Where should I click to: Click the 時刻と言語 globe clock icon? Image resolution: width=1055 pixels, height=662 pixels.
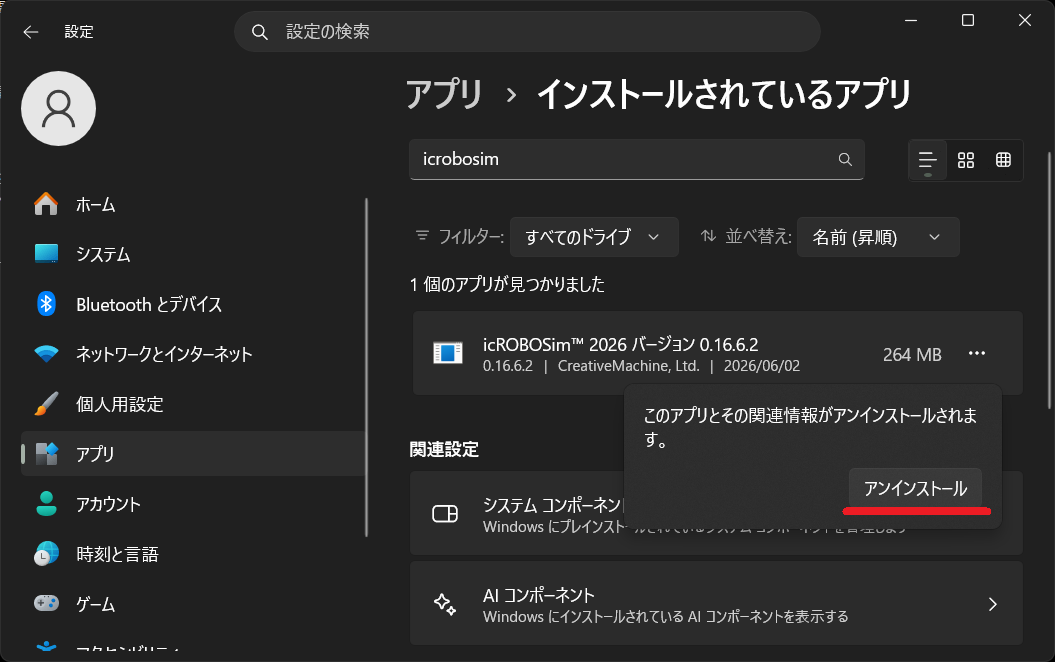46,553
